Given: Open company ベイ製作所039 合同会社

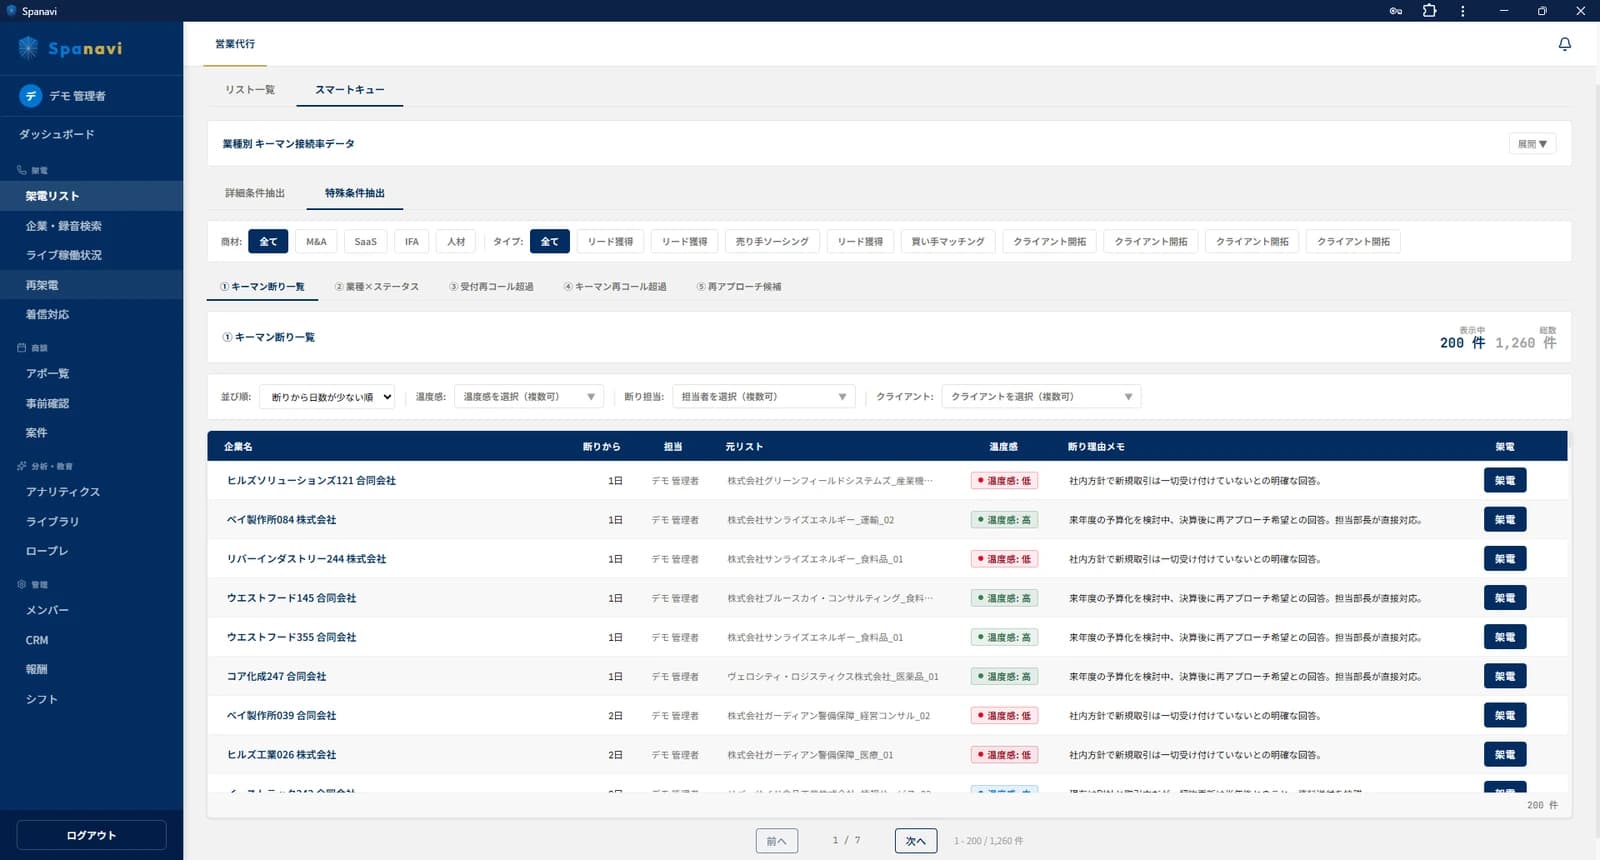Looking at the screenshot, I should pyautogui.click(x=282, y=716).
